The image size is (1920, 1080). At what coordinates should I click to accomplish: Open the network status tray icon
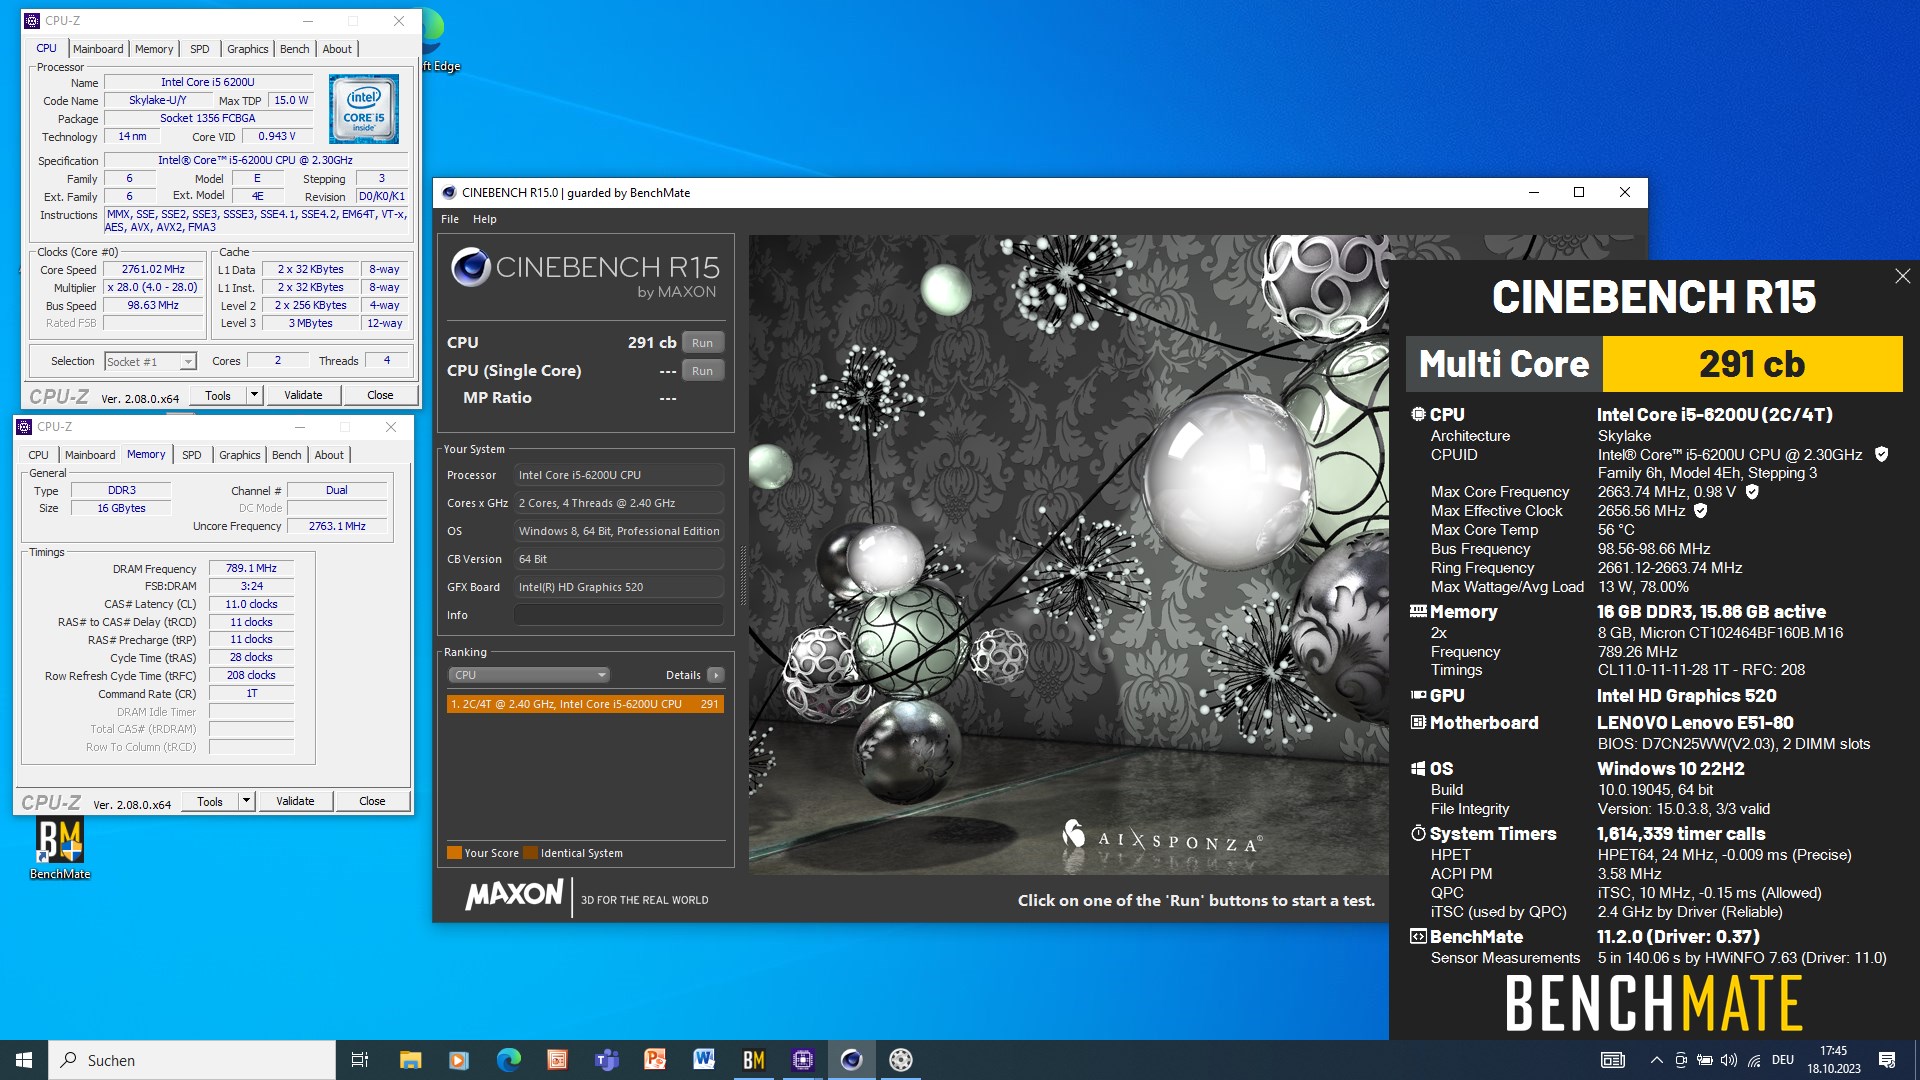coord(1754,1060)
